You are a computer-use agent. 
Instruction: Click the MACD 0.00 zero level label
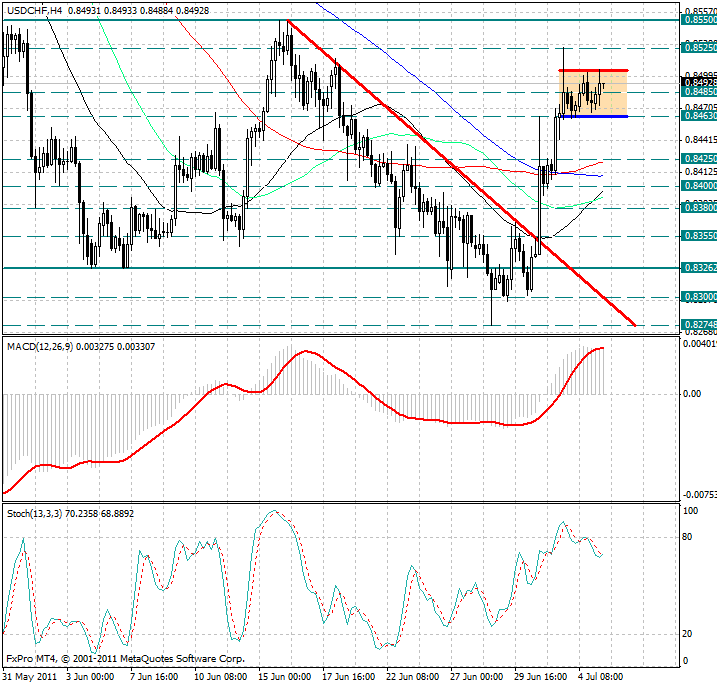[692, 394]
